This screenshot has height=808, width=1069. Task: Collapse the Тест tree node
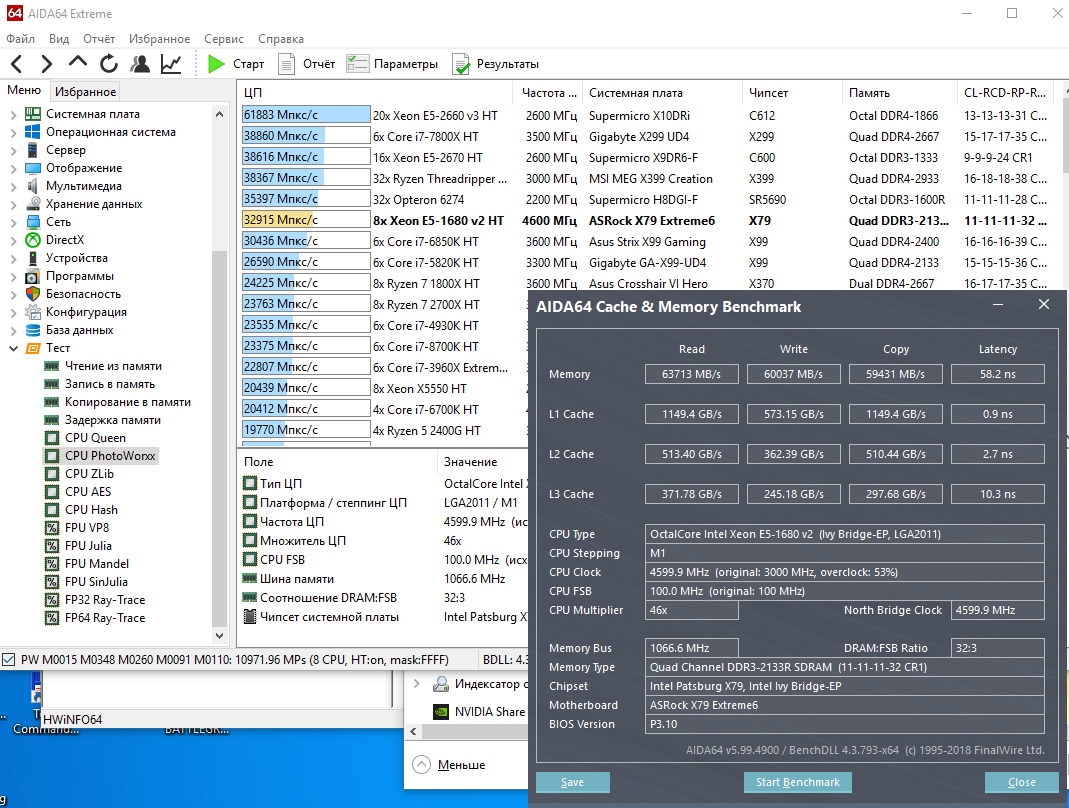pyautogui.click(x=14, y=348)
